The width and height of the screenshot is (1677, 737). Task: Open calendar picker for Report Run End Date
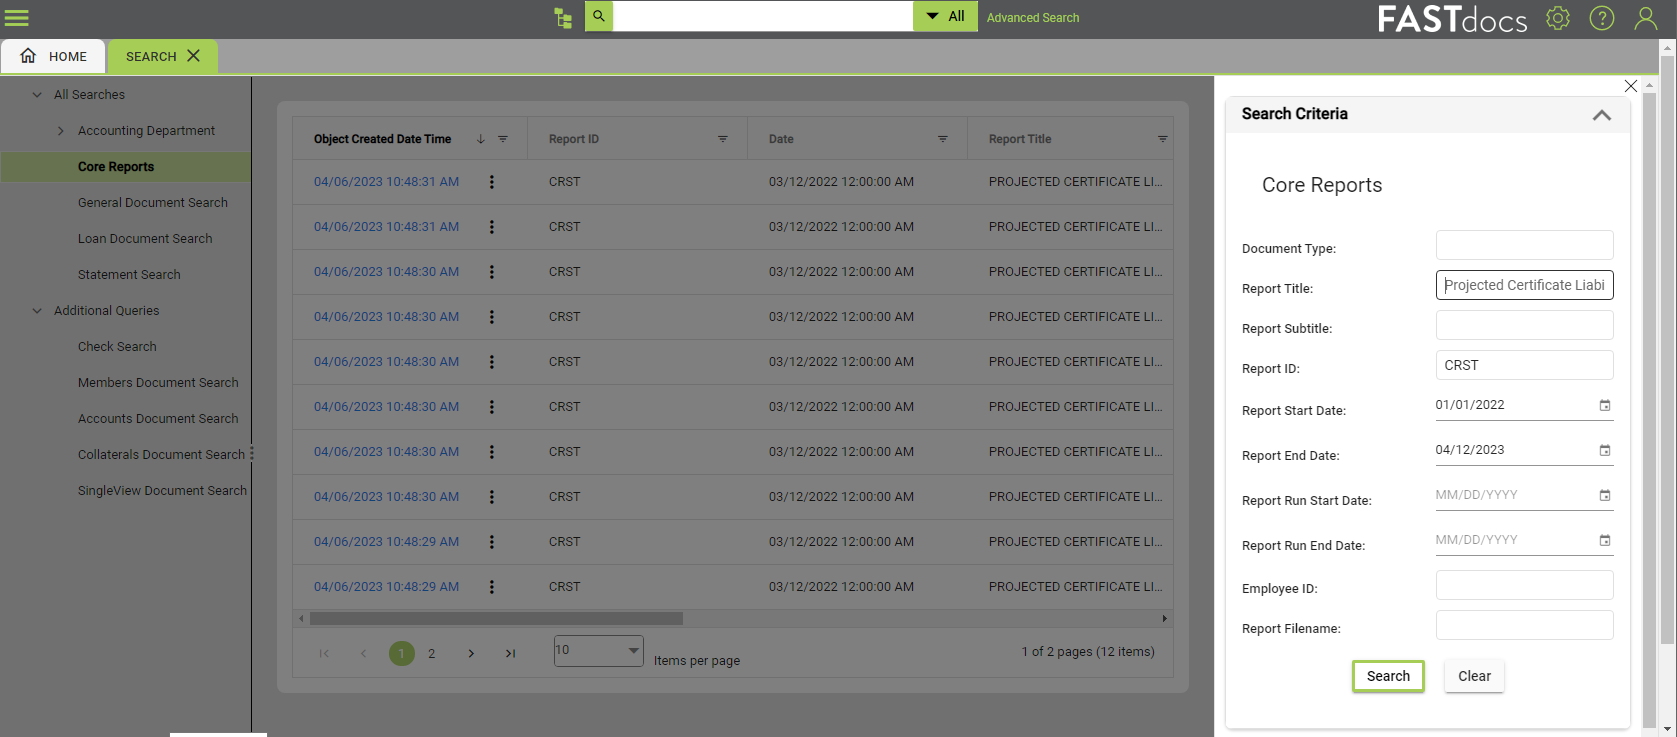point(1604,540)
